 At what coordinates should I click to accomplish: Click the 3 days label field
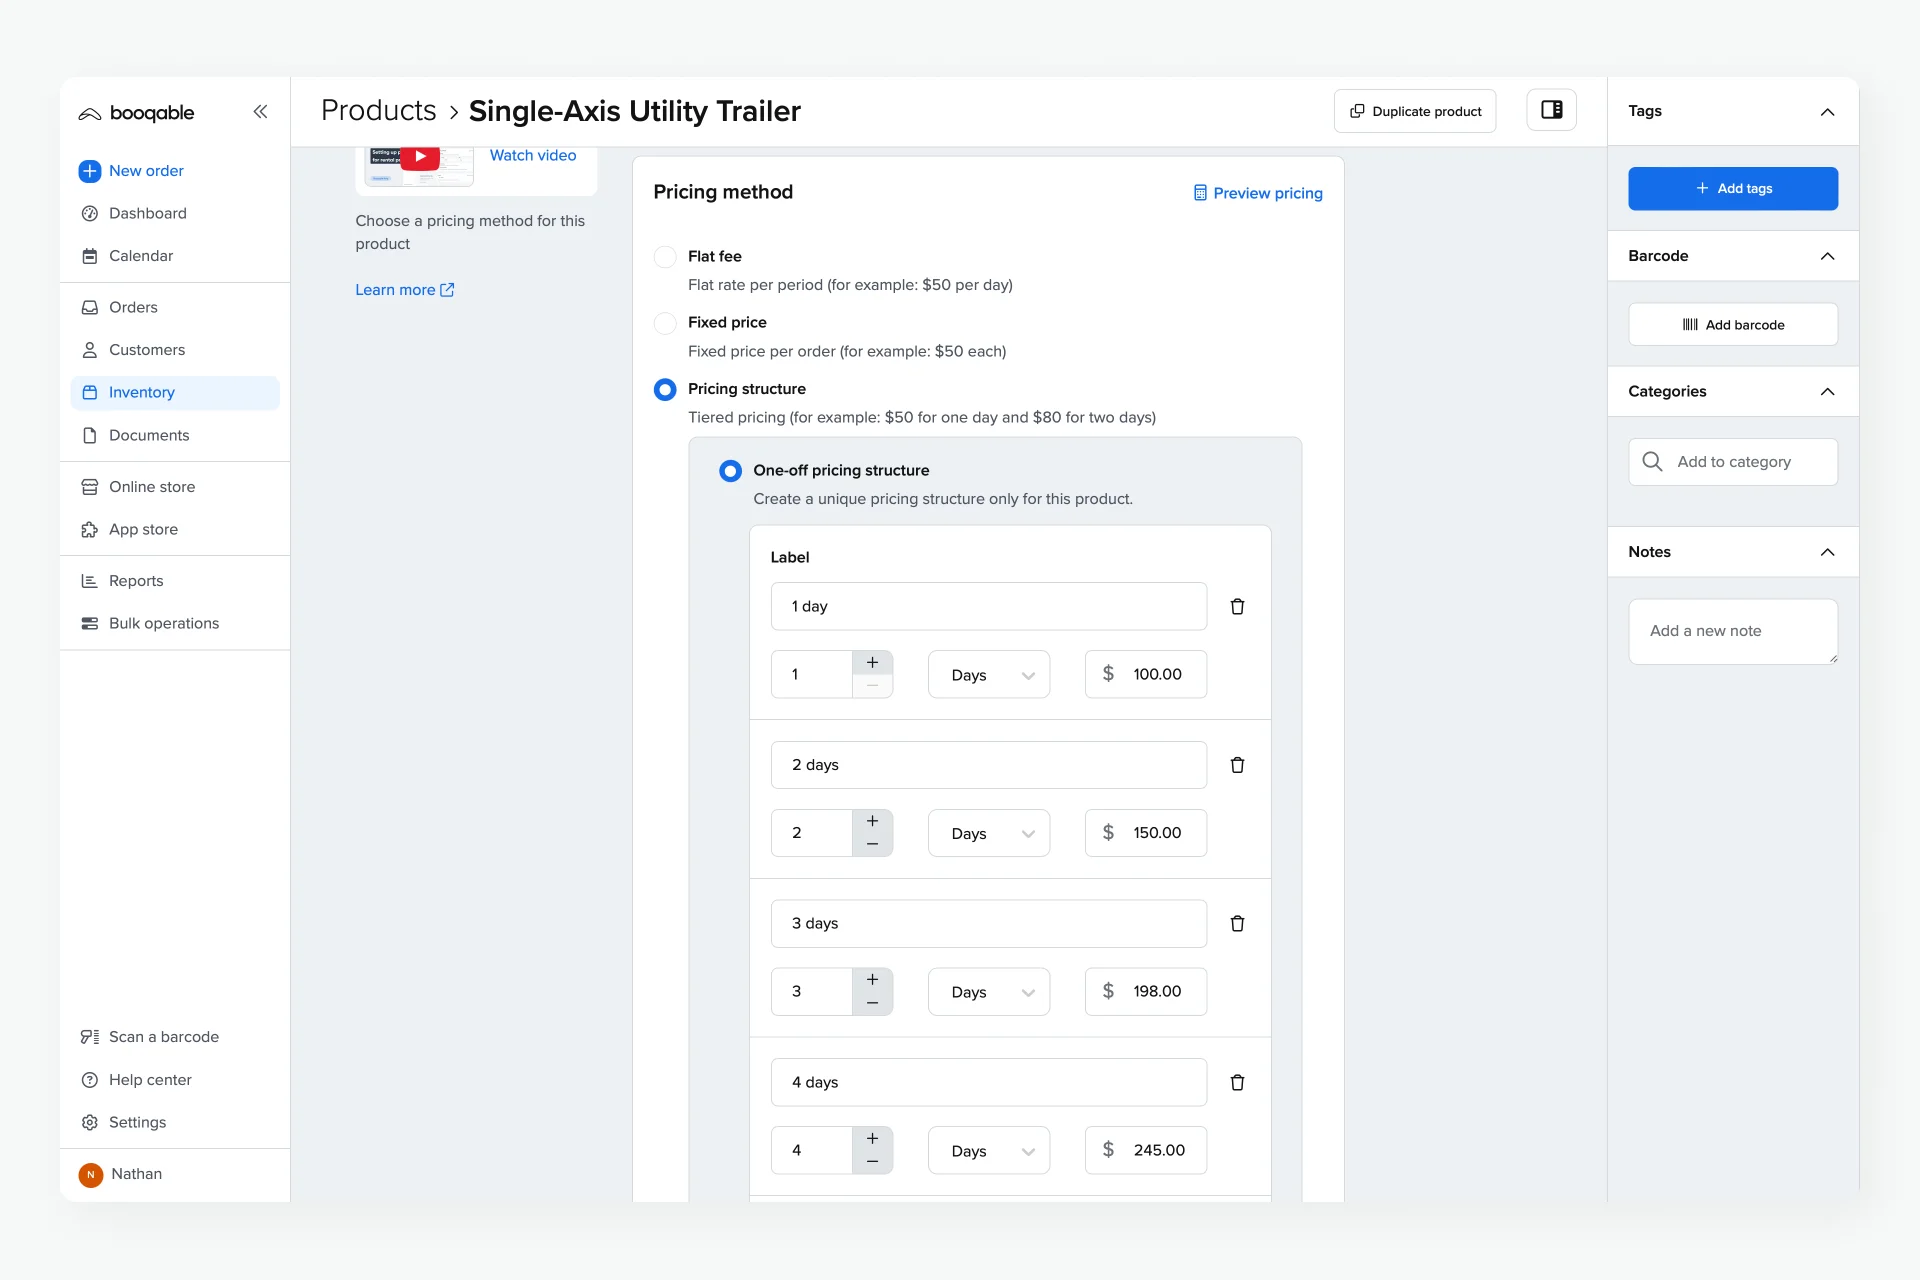[x=989, y=924]
